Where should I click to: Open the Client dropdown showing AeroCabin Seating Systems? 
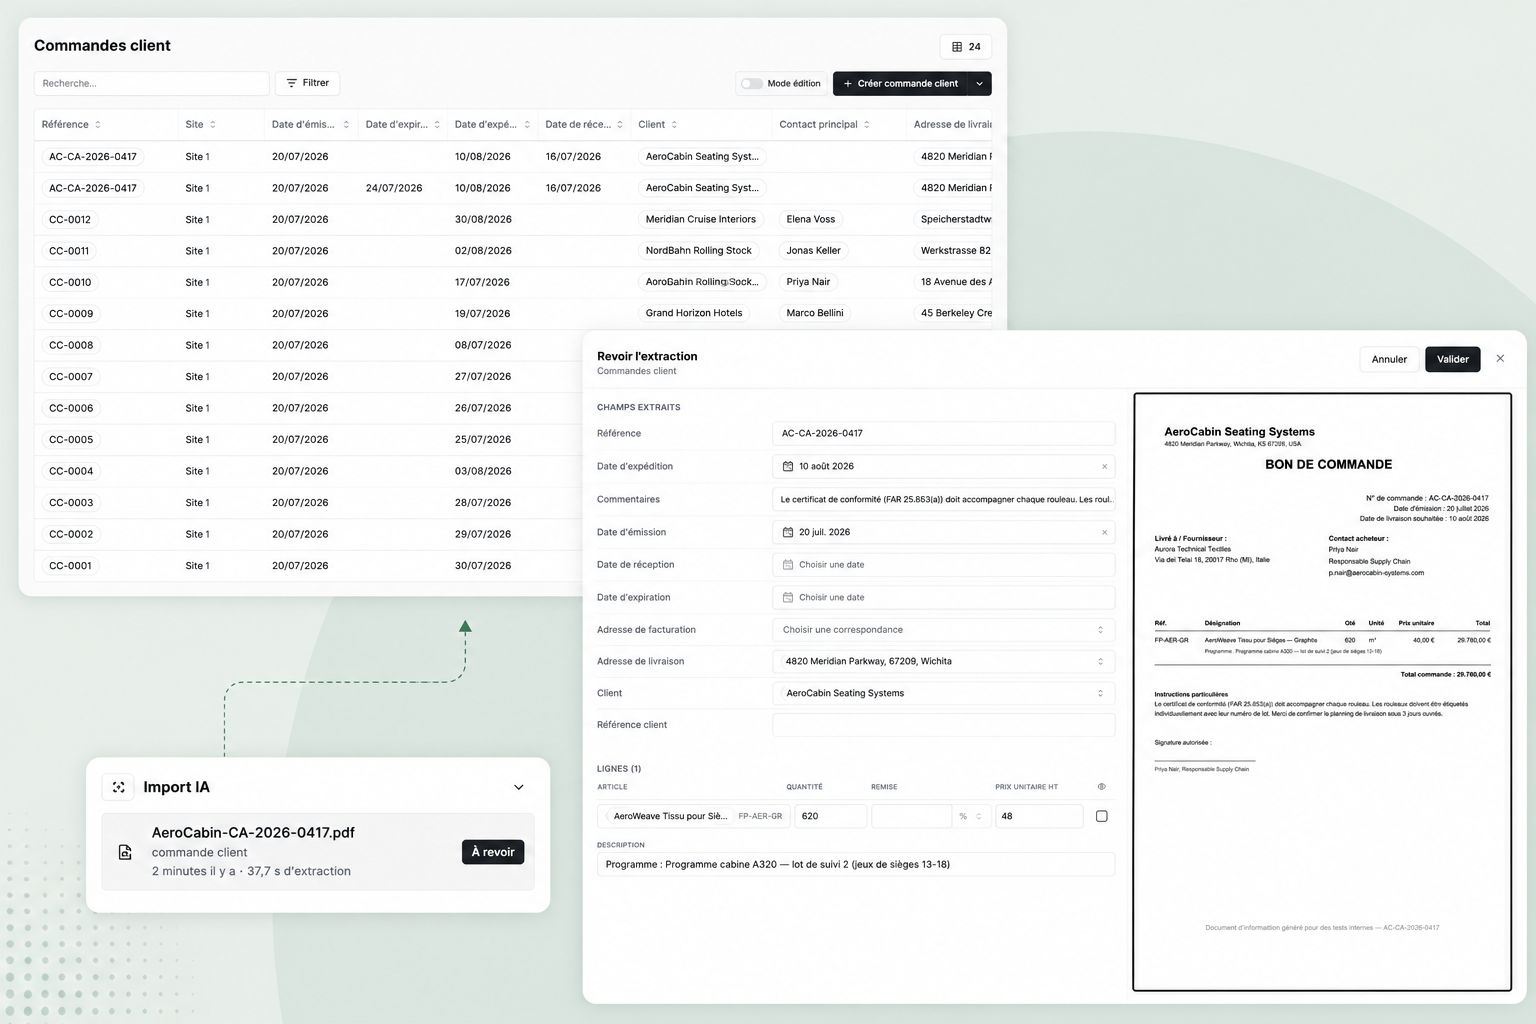point(943,693)
